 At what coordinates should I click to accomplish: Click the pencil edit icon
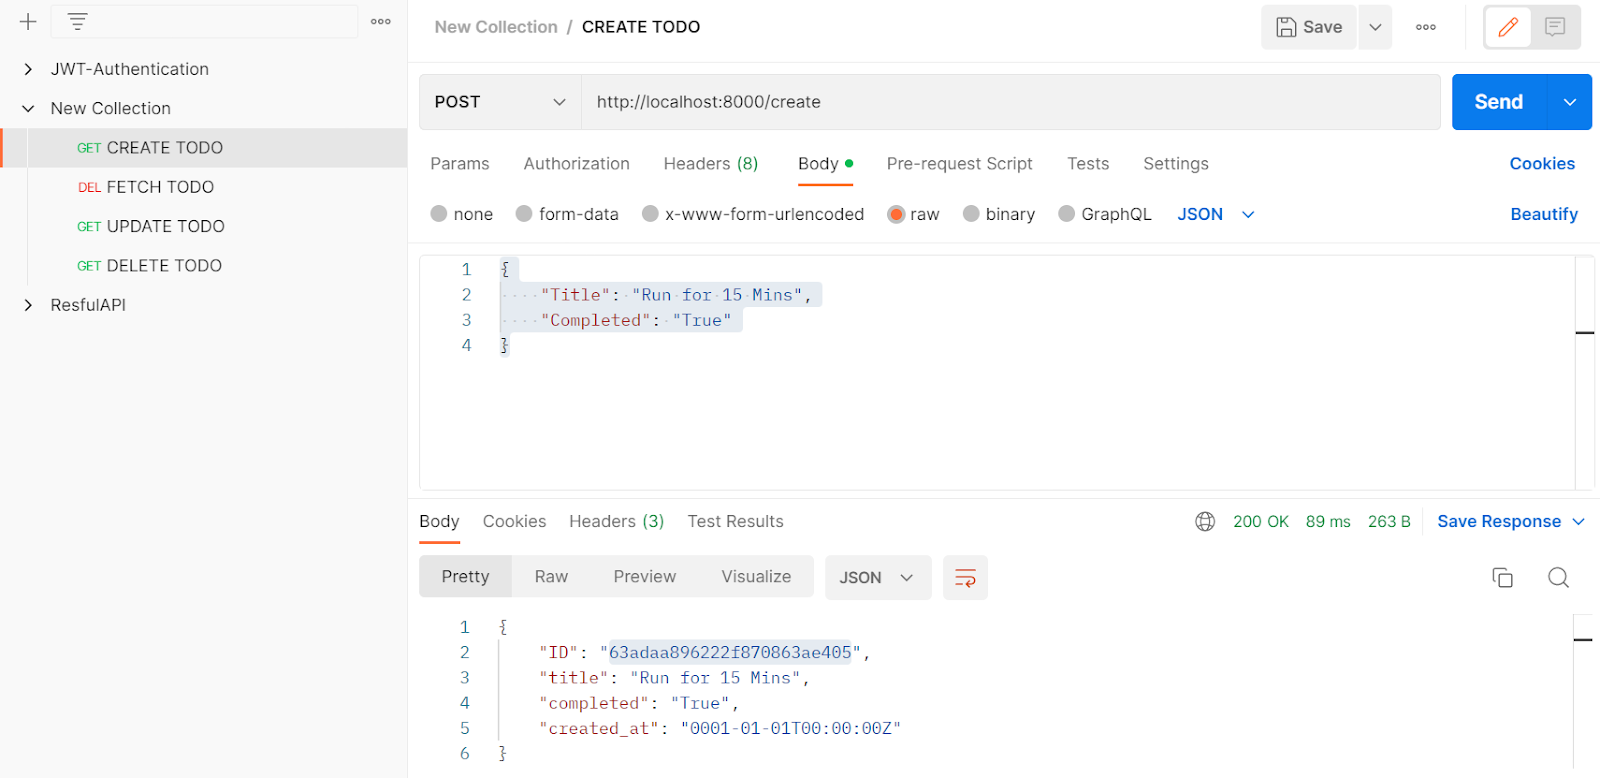click(x=1508, y=27)
